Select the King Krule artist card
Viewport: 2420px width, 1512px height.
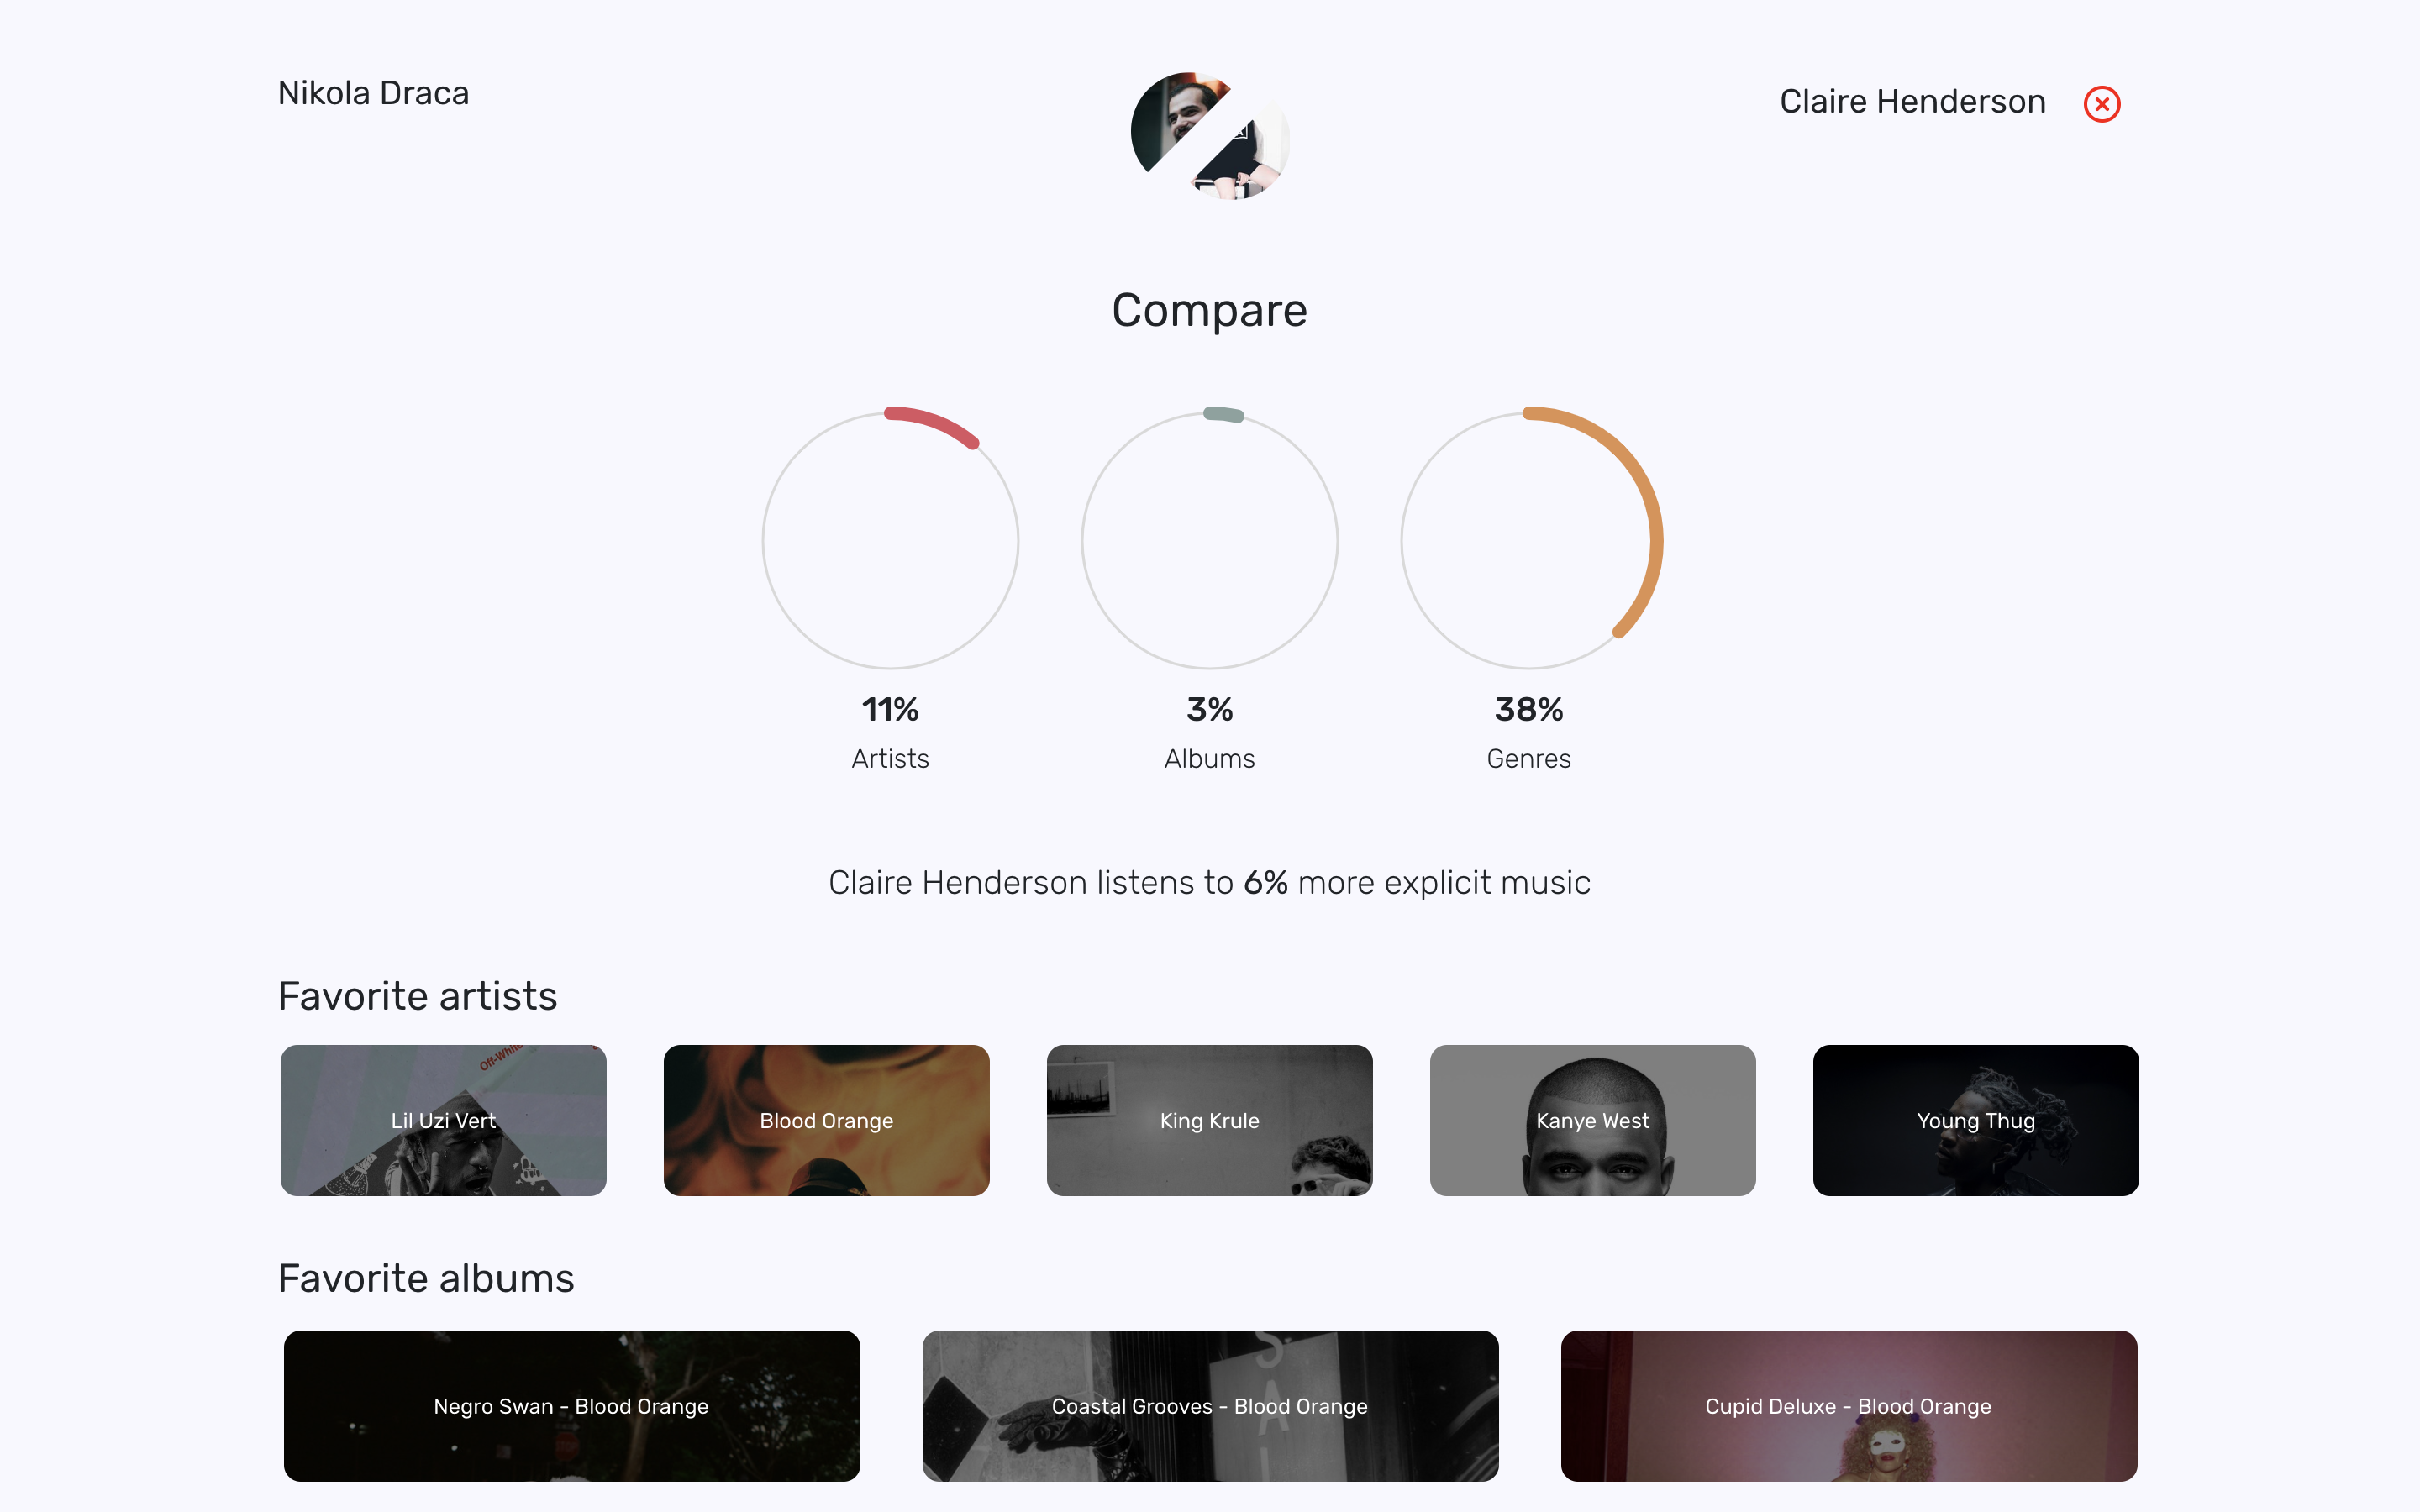pos(1209,1120)
